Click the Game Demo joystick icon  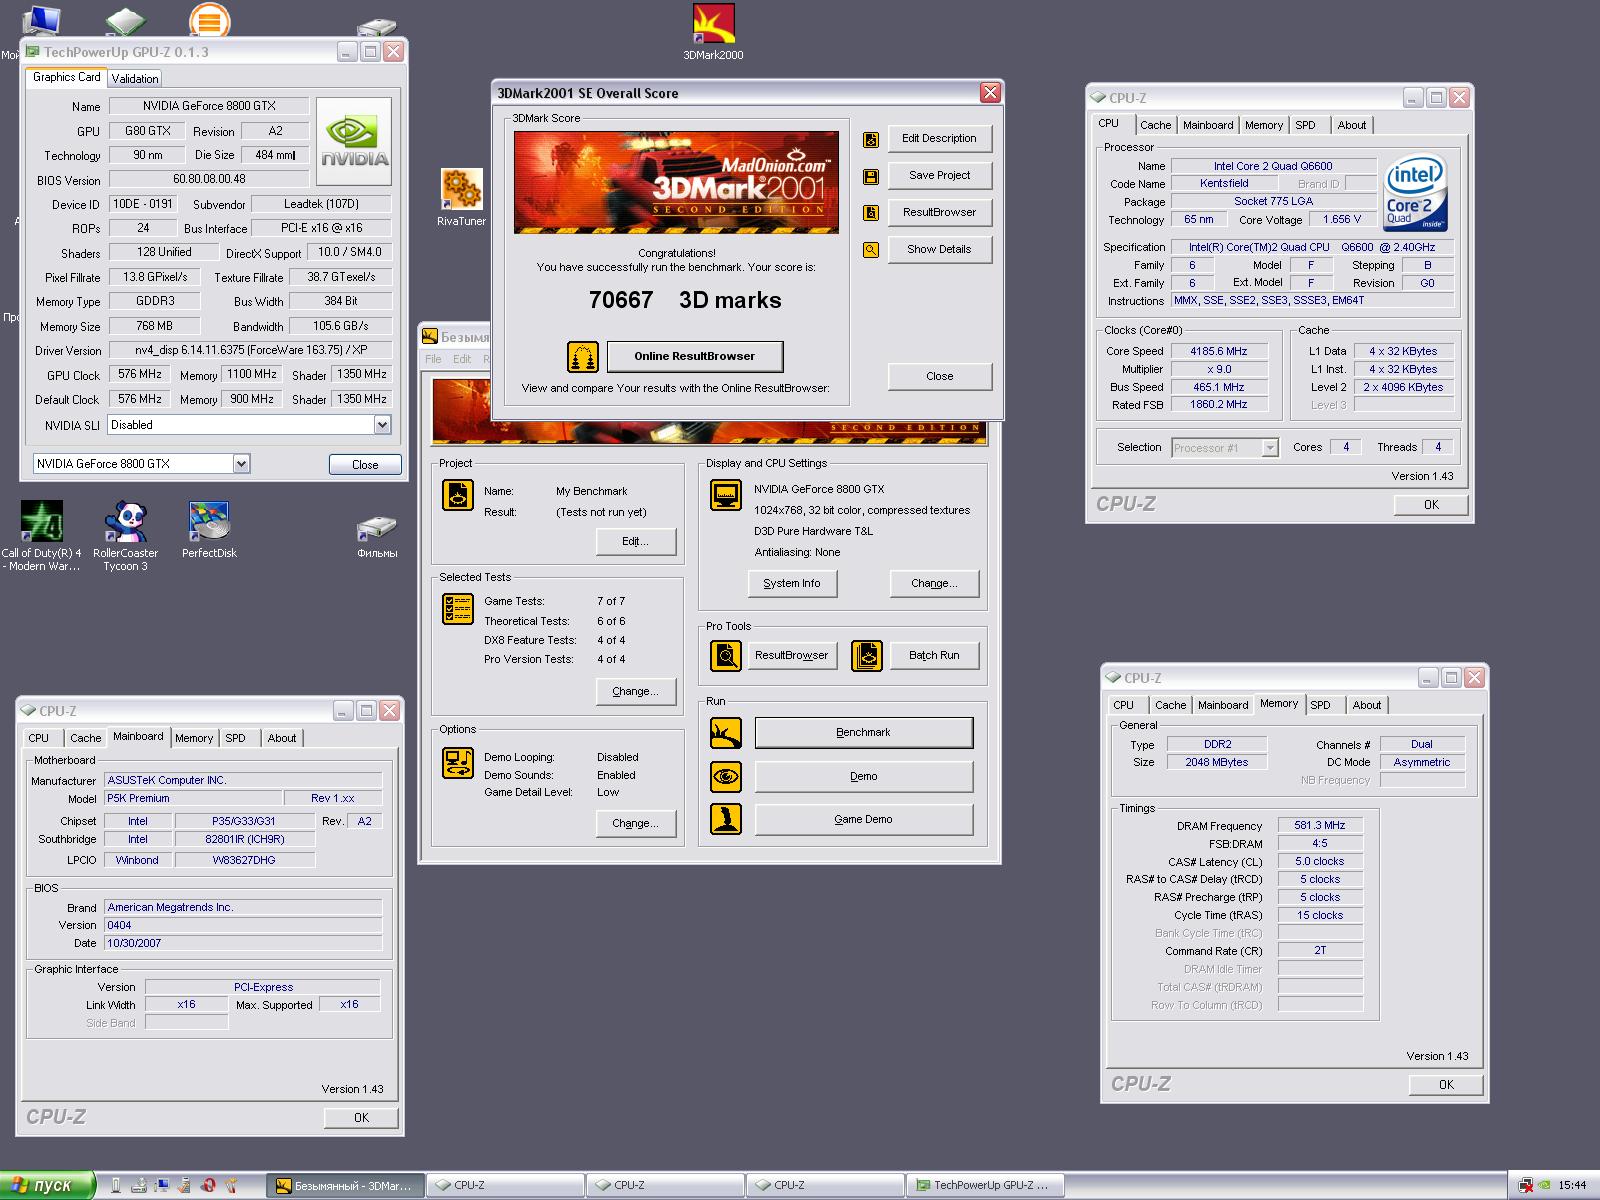coord(726,819)
